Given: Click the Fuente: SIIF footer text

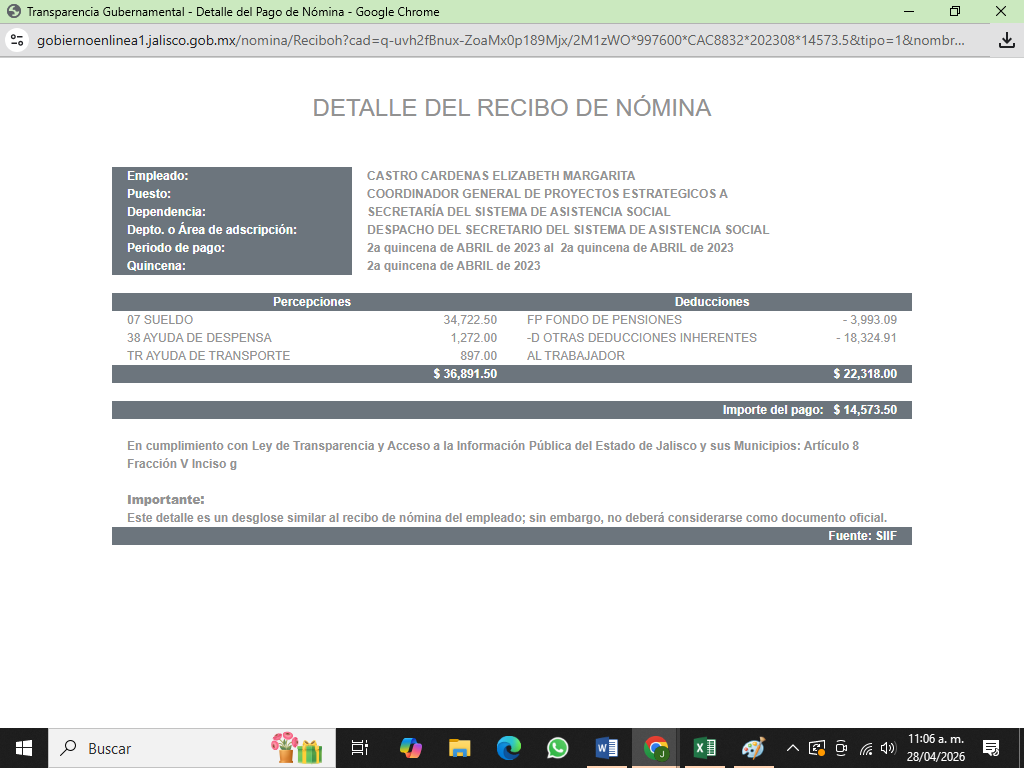Looking at the screenshot, I should point(862,536).
